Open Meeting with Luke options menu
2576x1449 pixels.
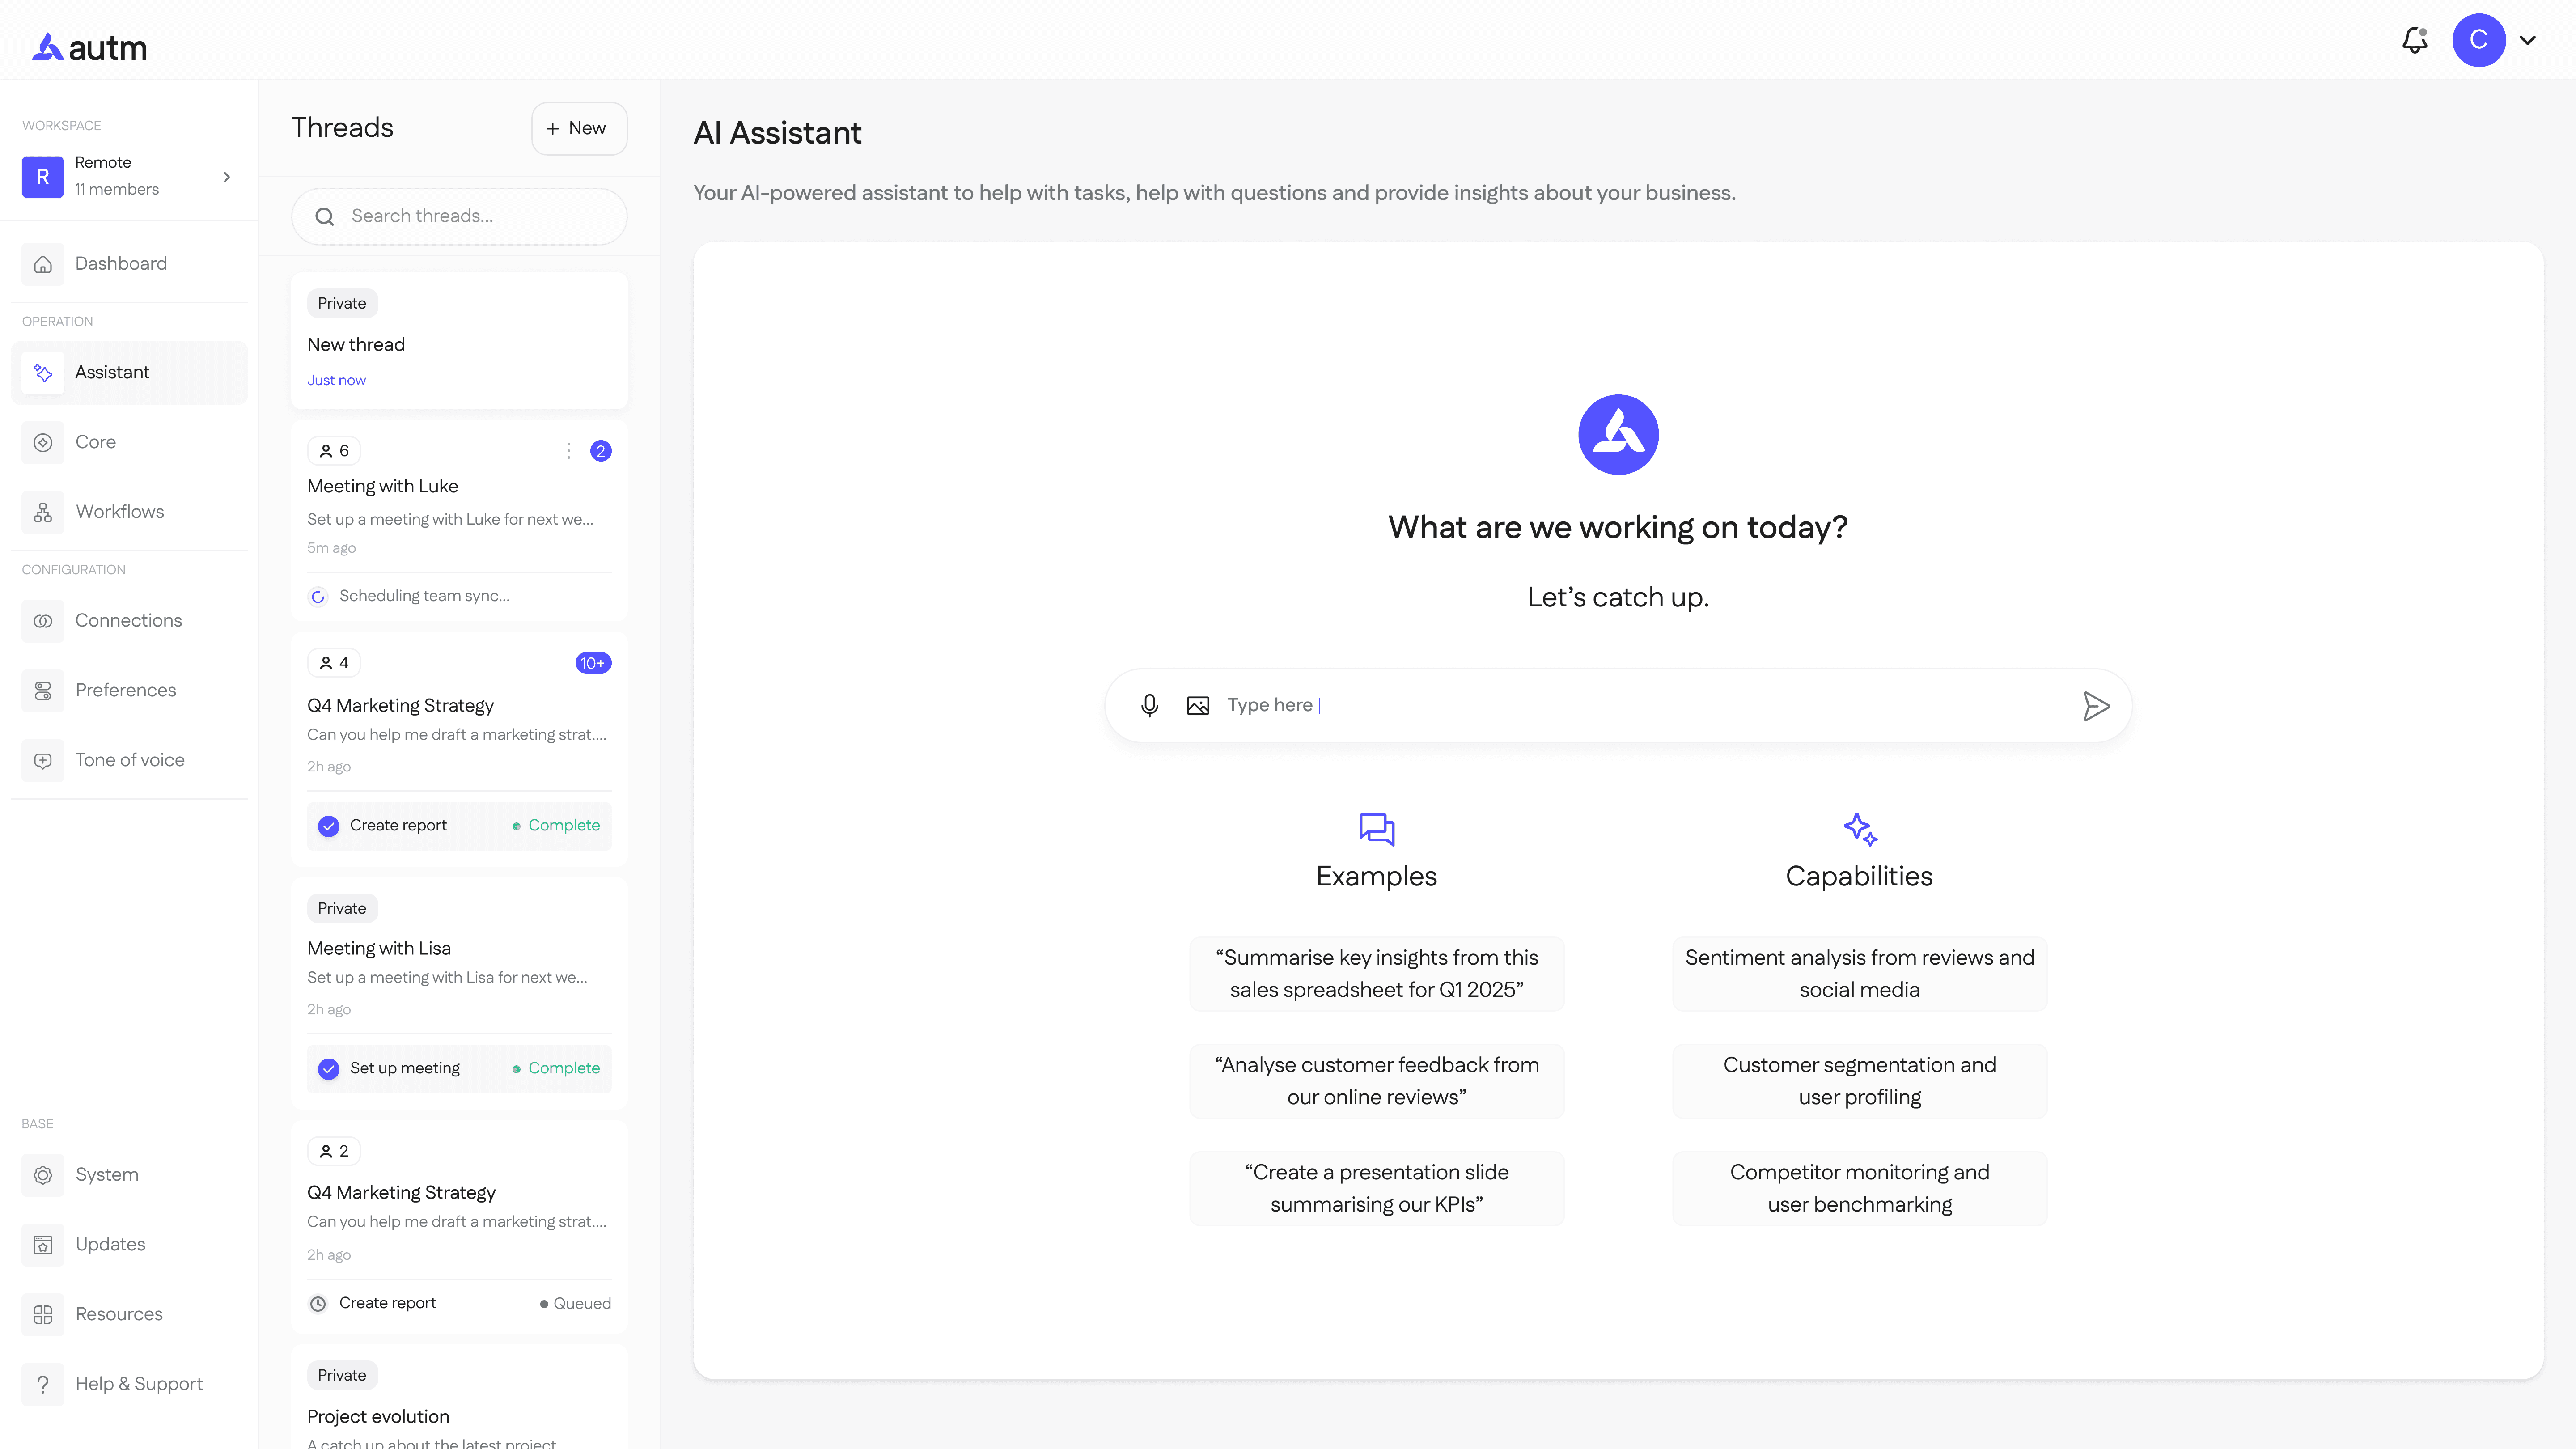coord(569,451)
